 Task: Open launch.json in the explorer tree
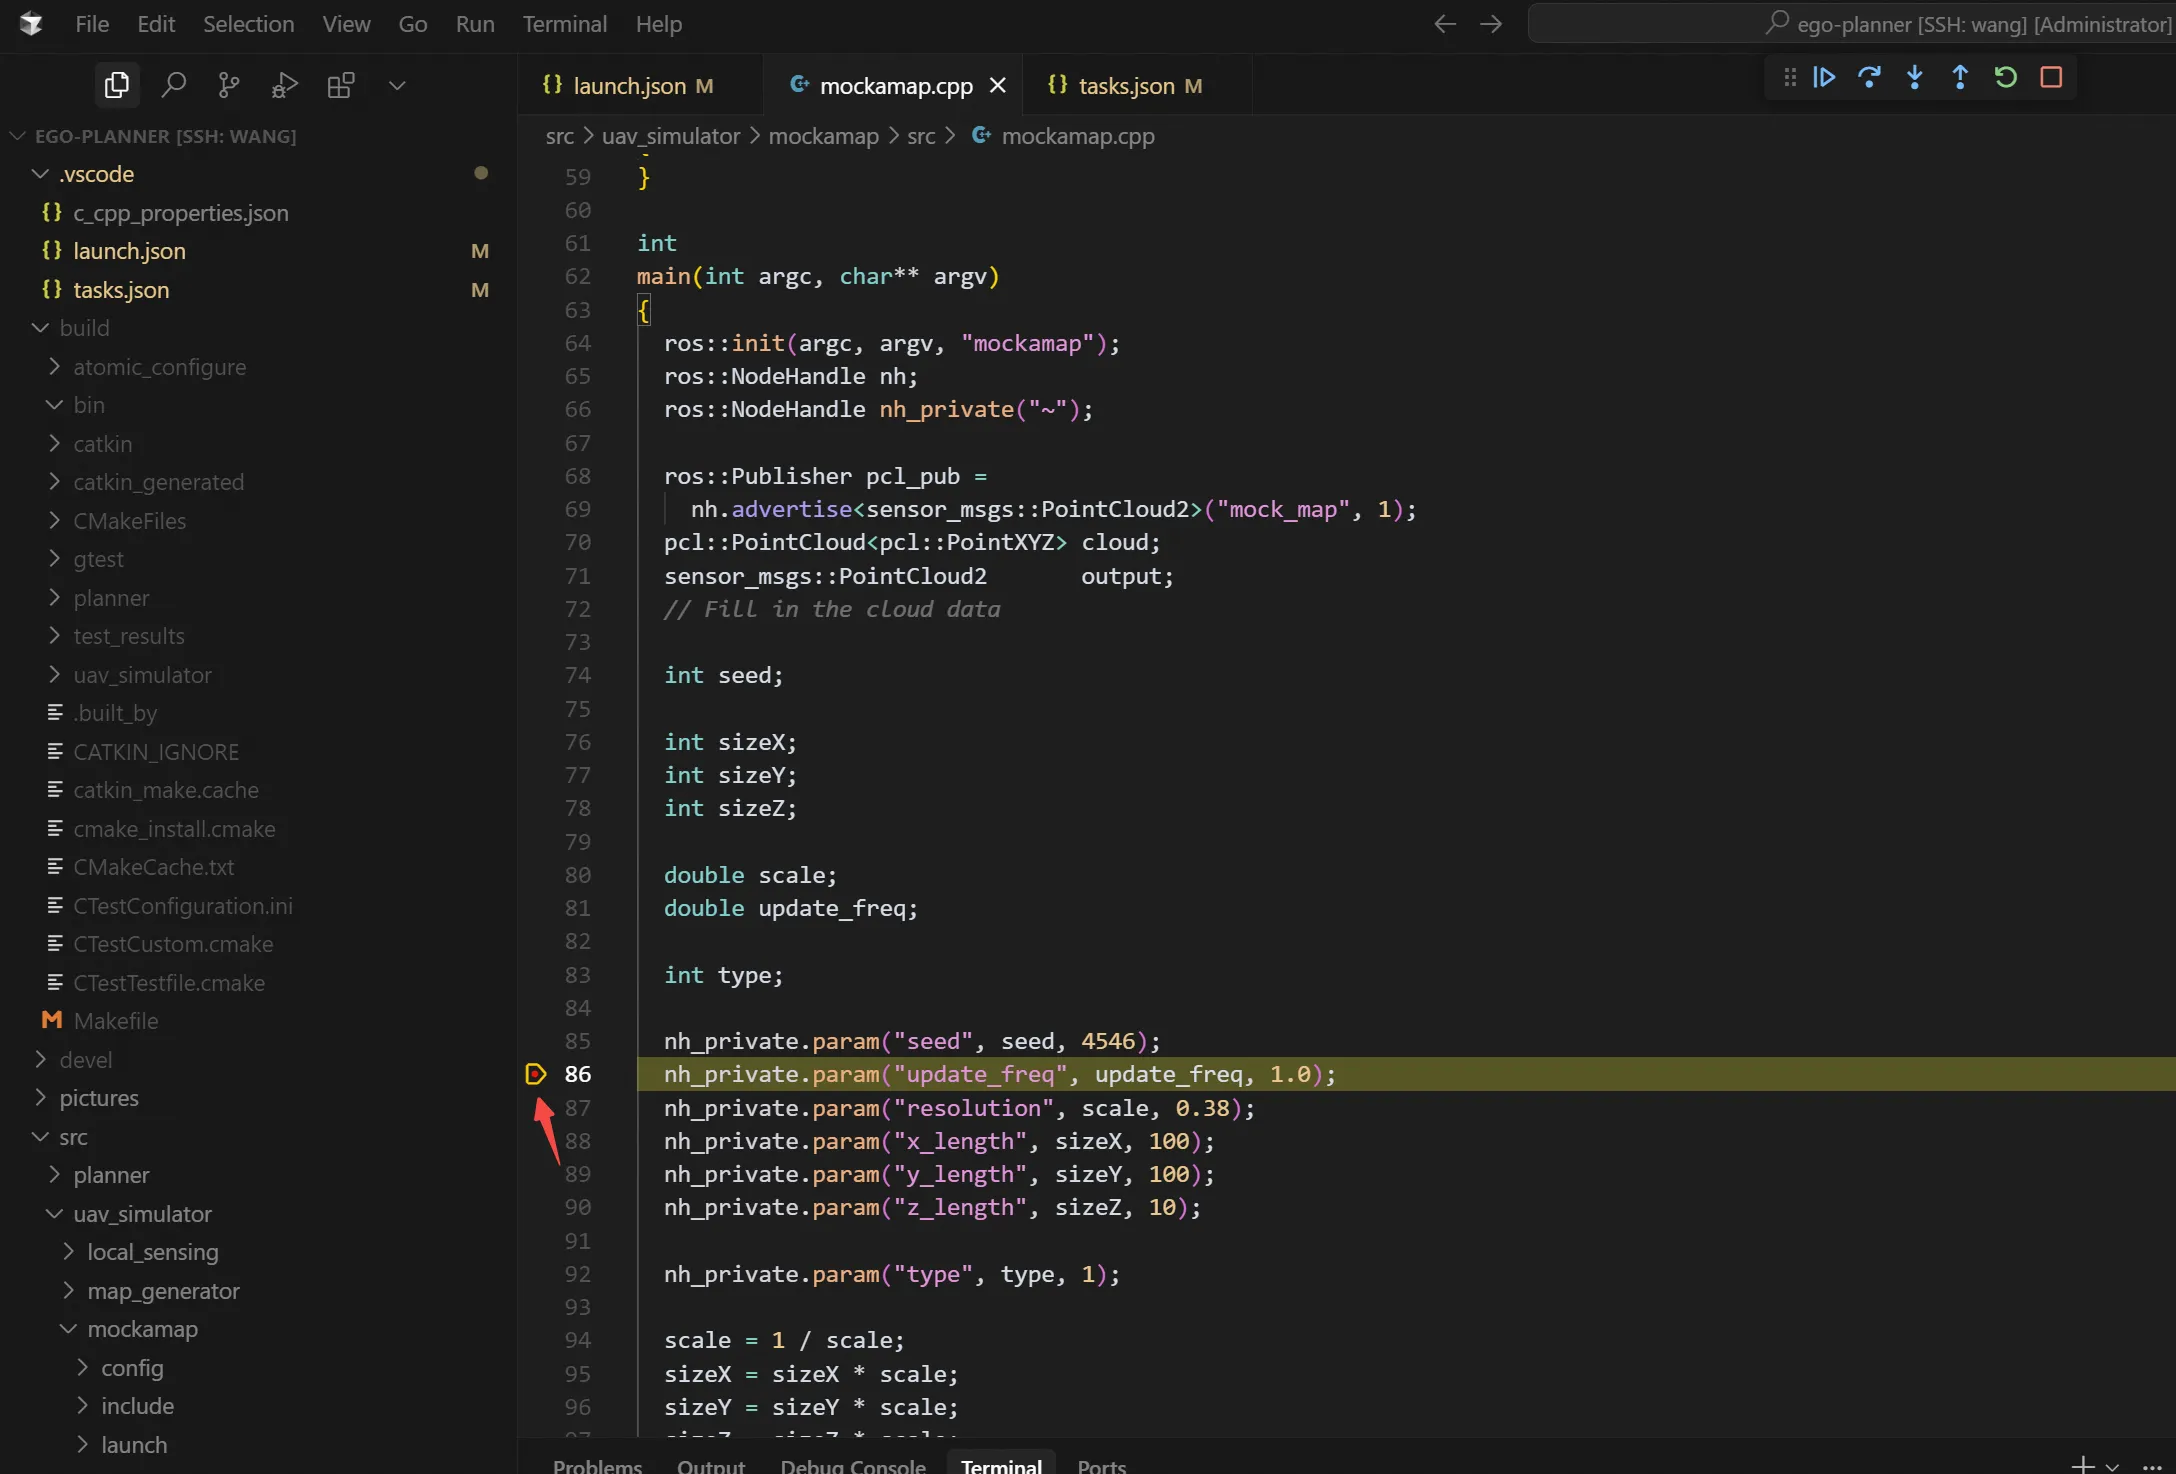pos(129,251)
